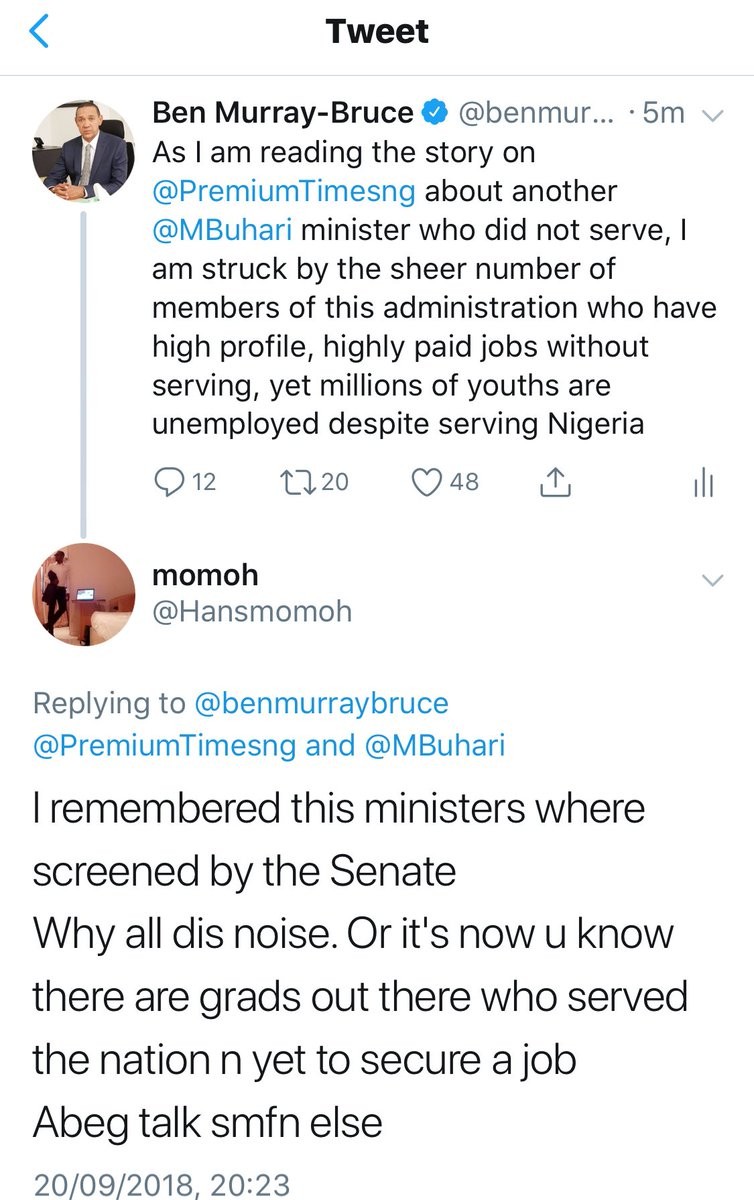
Task: Expand options chevron on Ben's tweet
Action: coord(714,115)
